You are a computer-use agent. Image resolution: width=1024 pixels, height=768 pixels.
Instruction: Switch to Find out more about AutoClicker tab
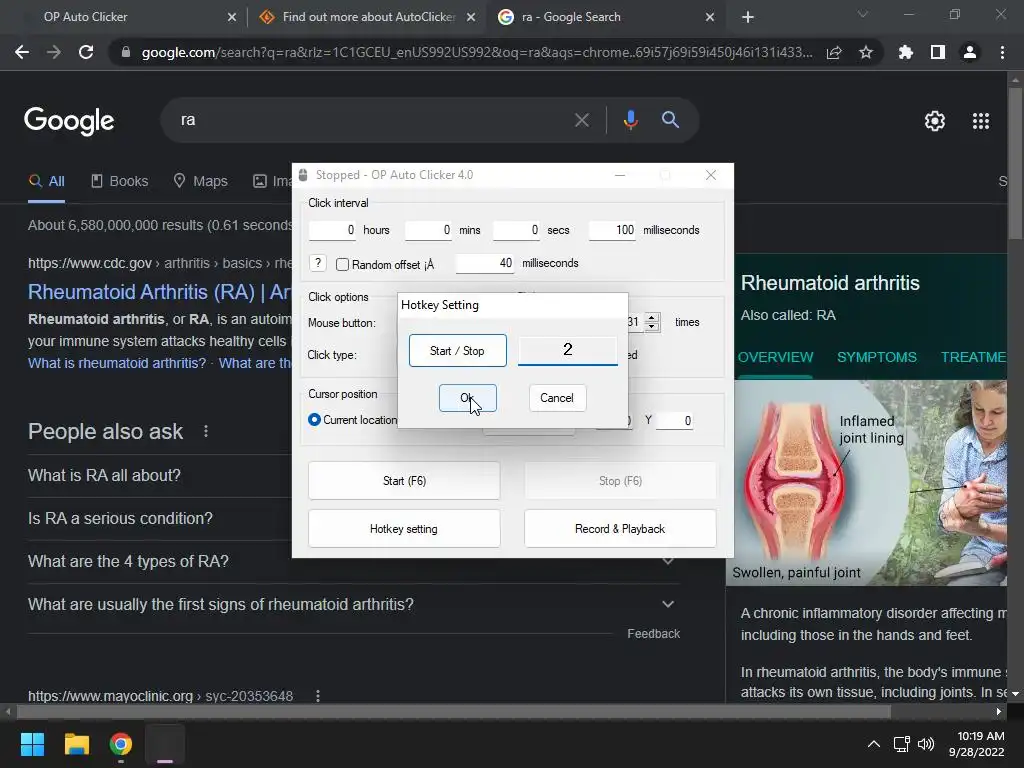pyautogui.click(x=366, y=17)
